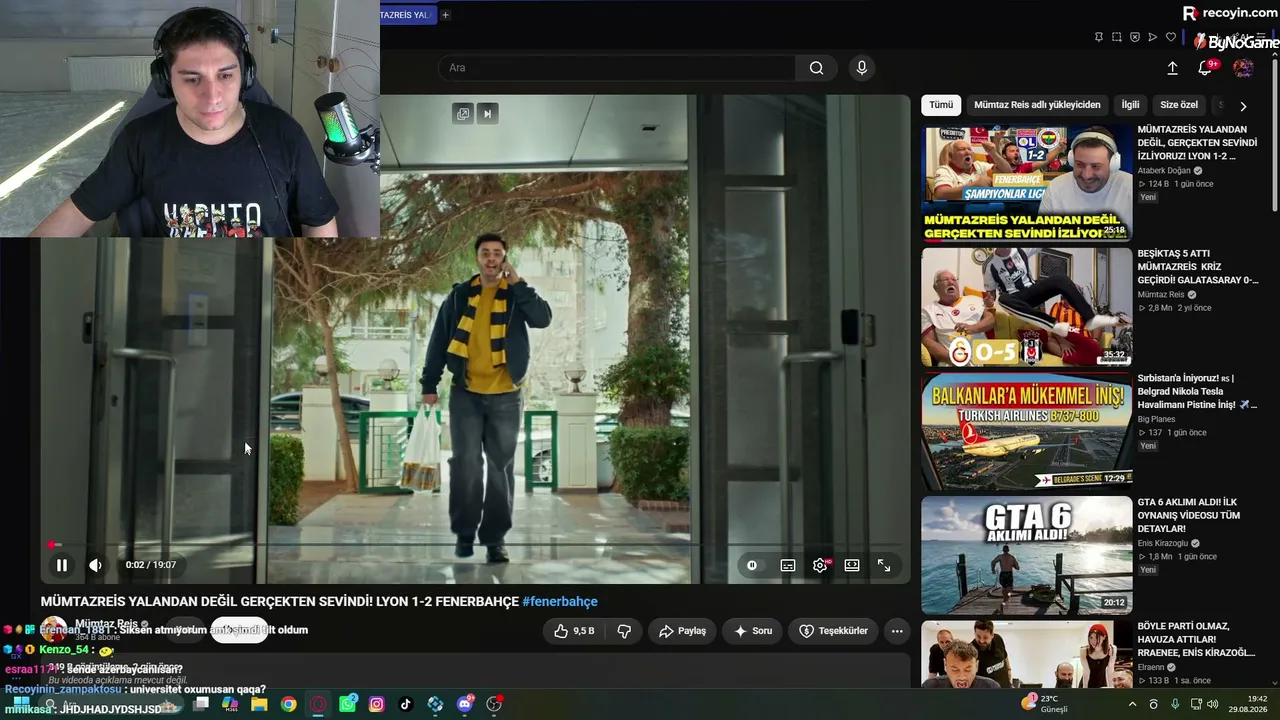Screen dimensions: 1280x720
Task: Open the browser ad blocker shield icon
Action: pyautogui.click(x=1135, y=37)
